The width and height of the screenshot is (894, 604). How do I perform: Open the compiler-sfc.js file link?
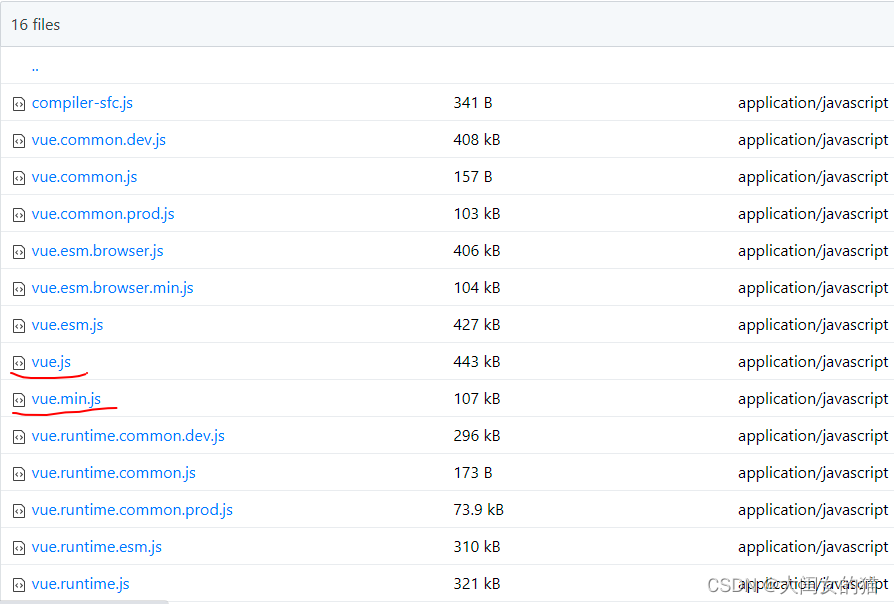82,103
